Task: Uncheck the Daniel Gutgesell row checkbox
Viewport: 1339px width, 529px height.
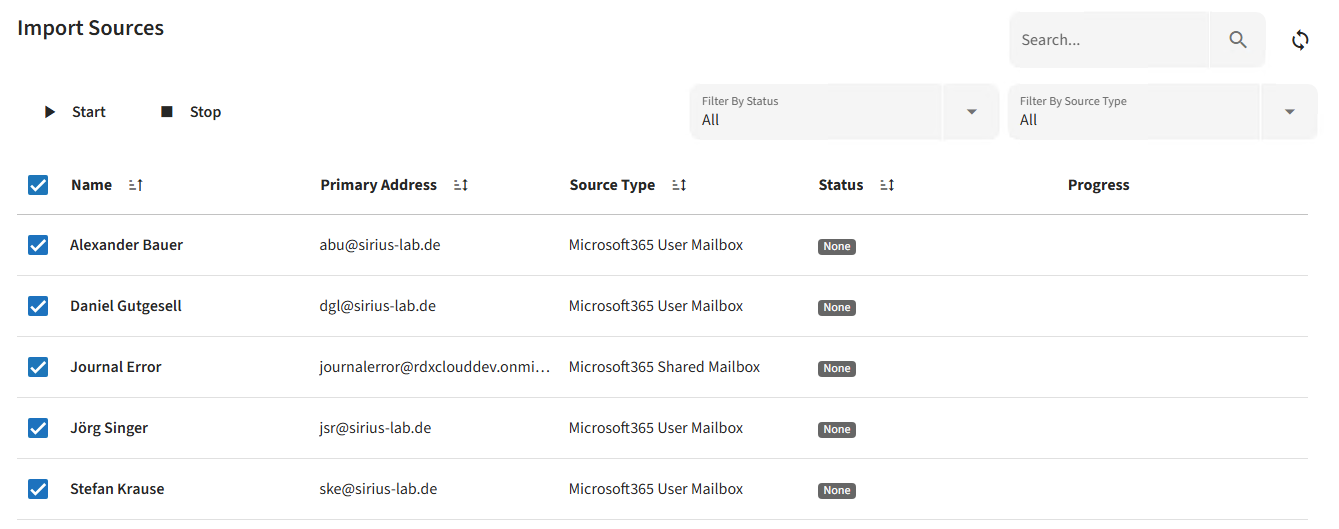Action: (38, 306)
